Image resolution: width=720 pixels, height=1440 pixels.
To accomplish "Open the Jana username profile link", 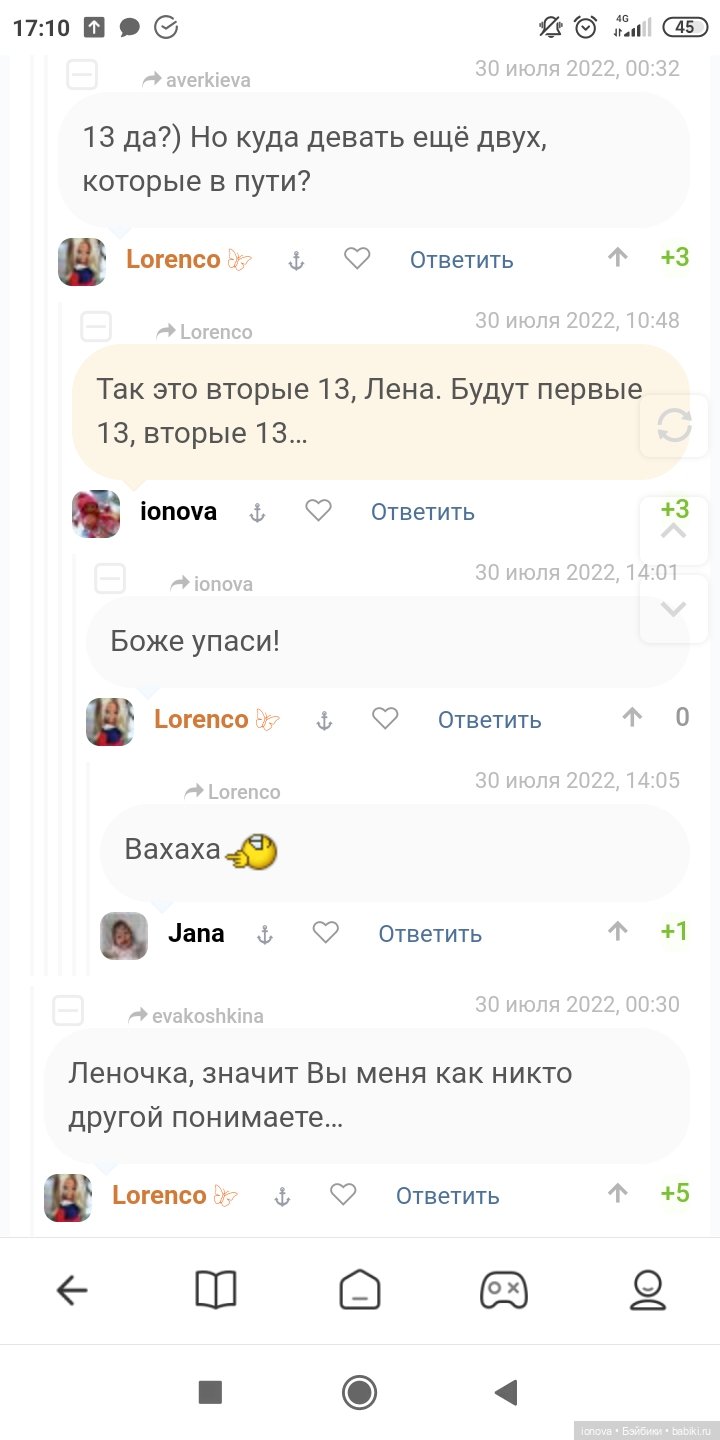I will pos(196,933).
